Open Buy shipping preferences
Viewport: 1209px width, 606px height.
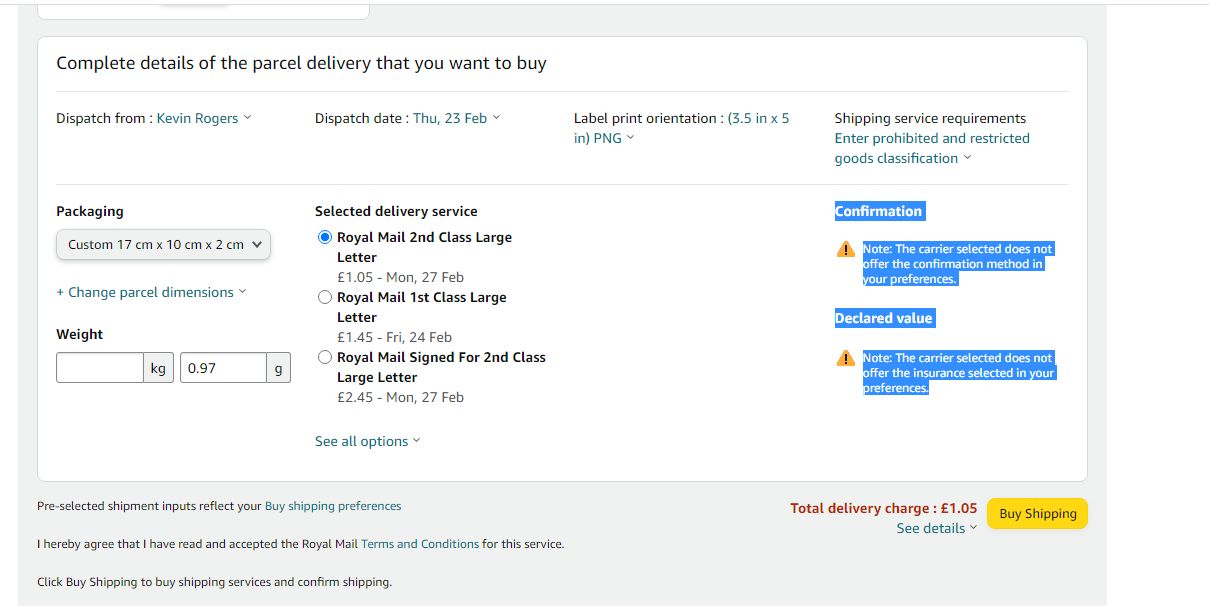pos(333,506)
